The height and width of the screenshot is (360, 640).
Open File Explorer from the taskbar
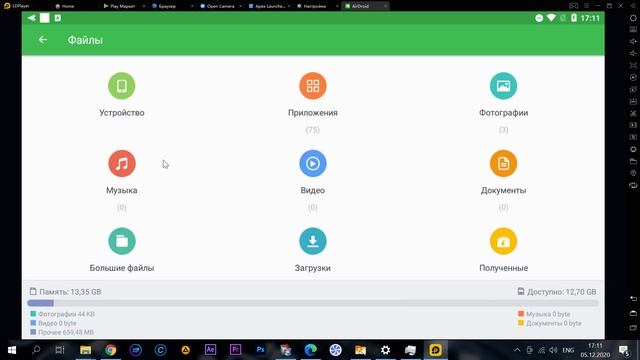(x=85, y=350)
